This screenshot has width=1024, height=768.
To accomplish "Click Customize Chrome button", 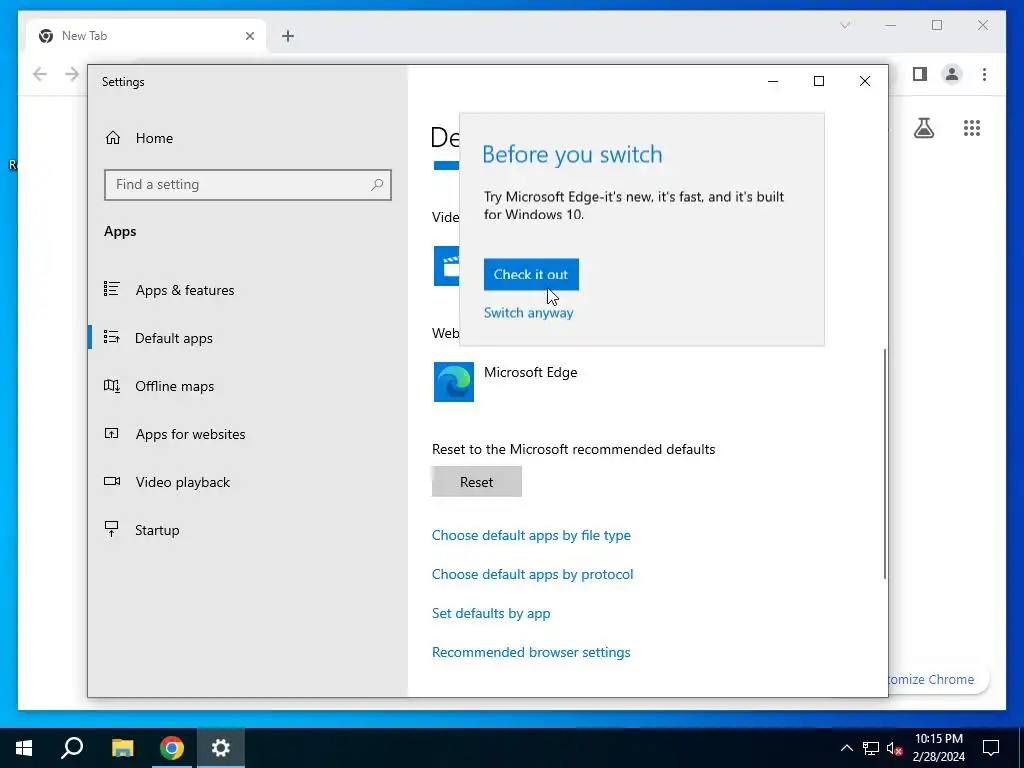I will pyautogui.click(x=938, y=679).
